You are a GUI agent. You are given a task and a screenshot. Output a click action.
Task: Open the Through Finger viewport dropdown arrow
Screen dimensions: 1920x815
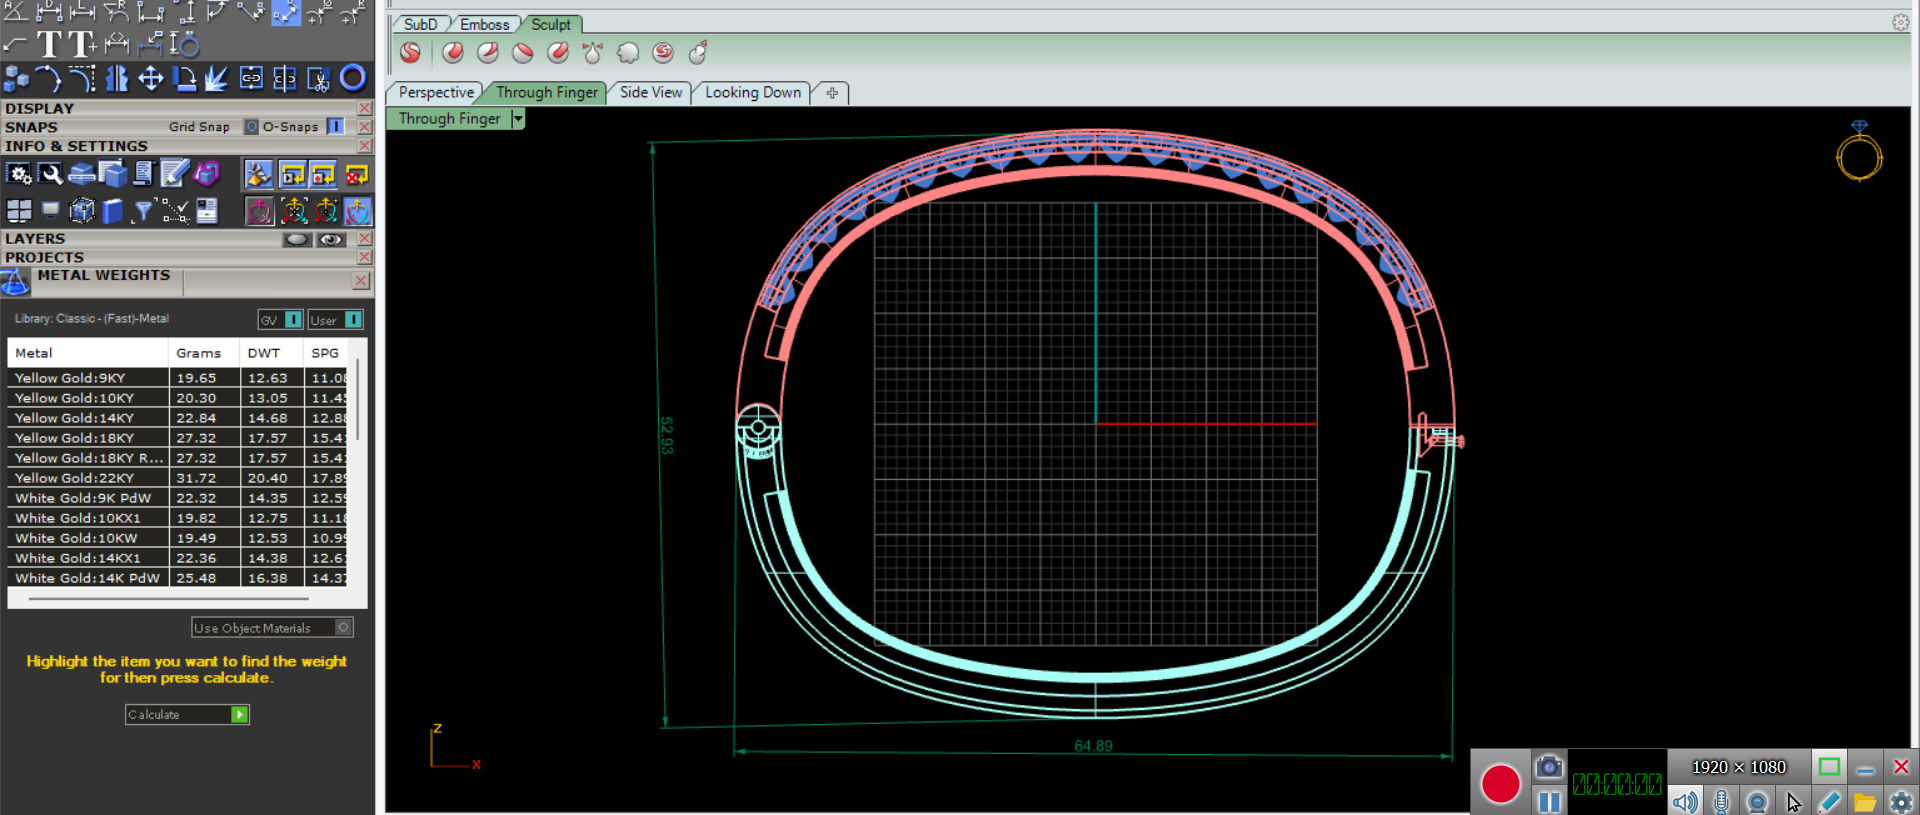coord(517,119)
